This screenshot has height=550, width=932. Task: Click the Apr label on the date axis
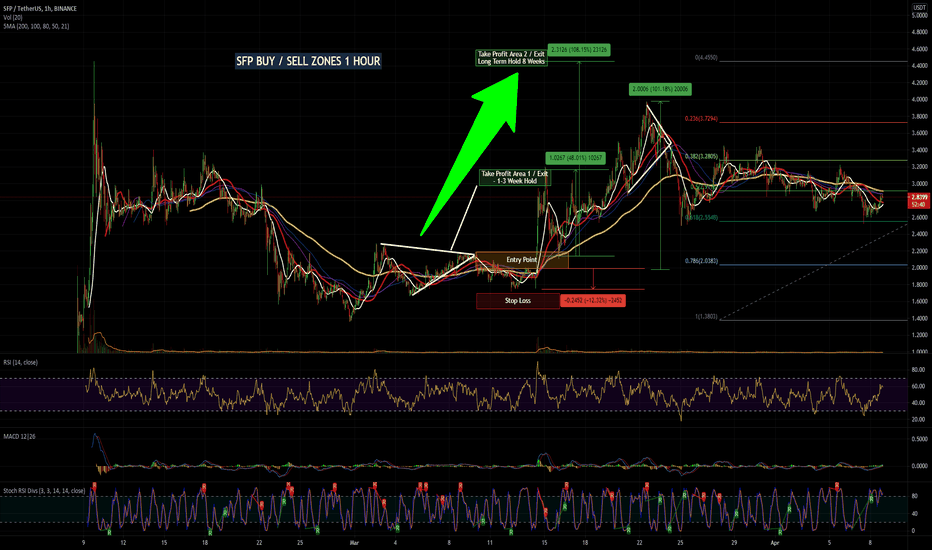[774, 543]
